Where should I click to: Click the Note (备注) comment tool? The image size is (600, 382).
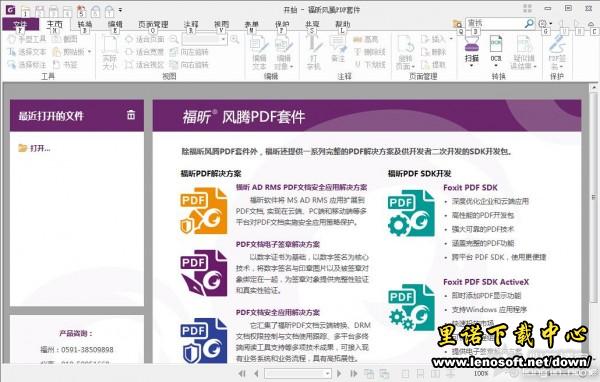pyautogui.click(x=338, y=50)
